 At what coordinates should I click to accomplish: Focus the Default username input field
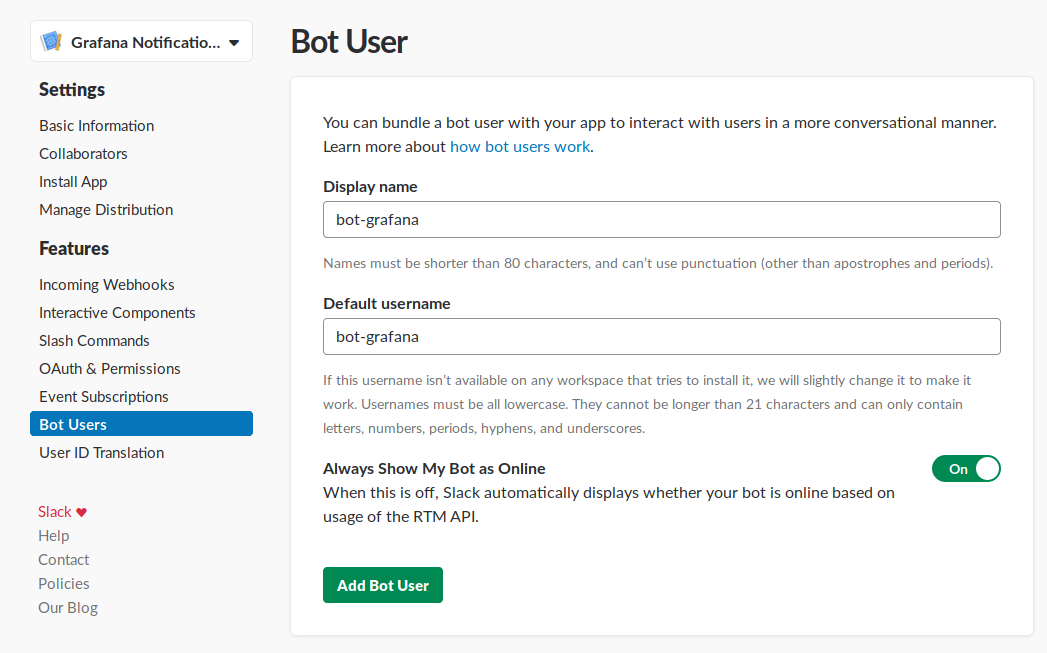click(662, 337)
